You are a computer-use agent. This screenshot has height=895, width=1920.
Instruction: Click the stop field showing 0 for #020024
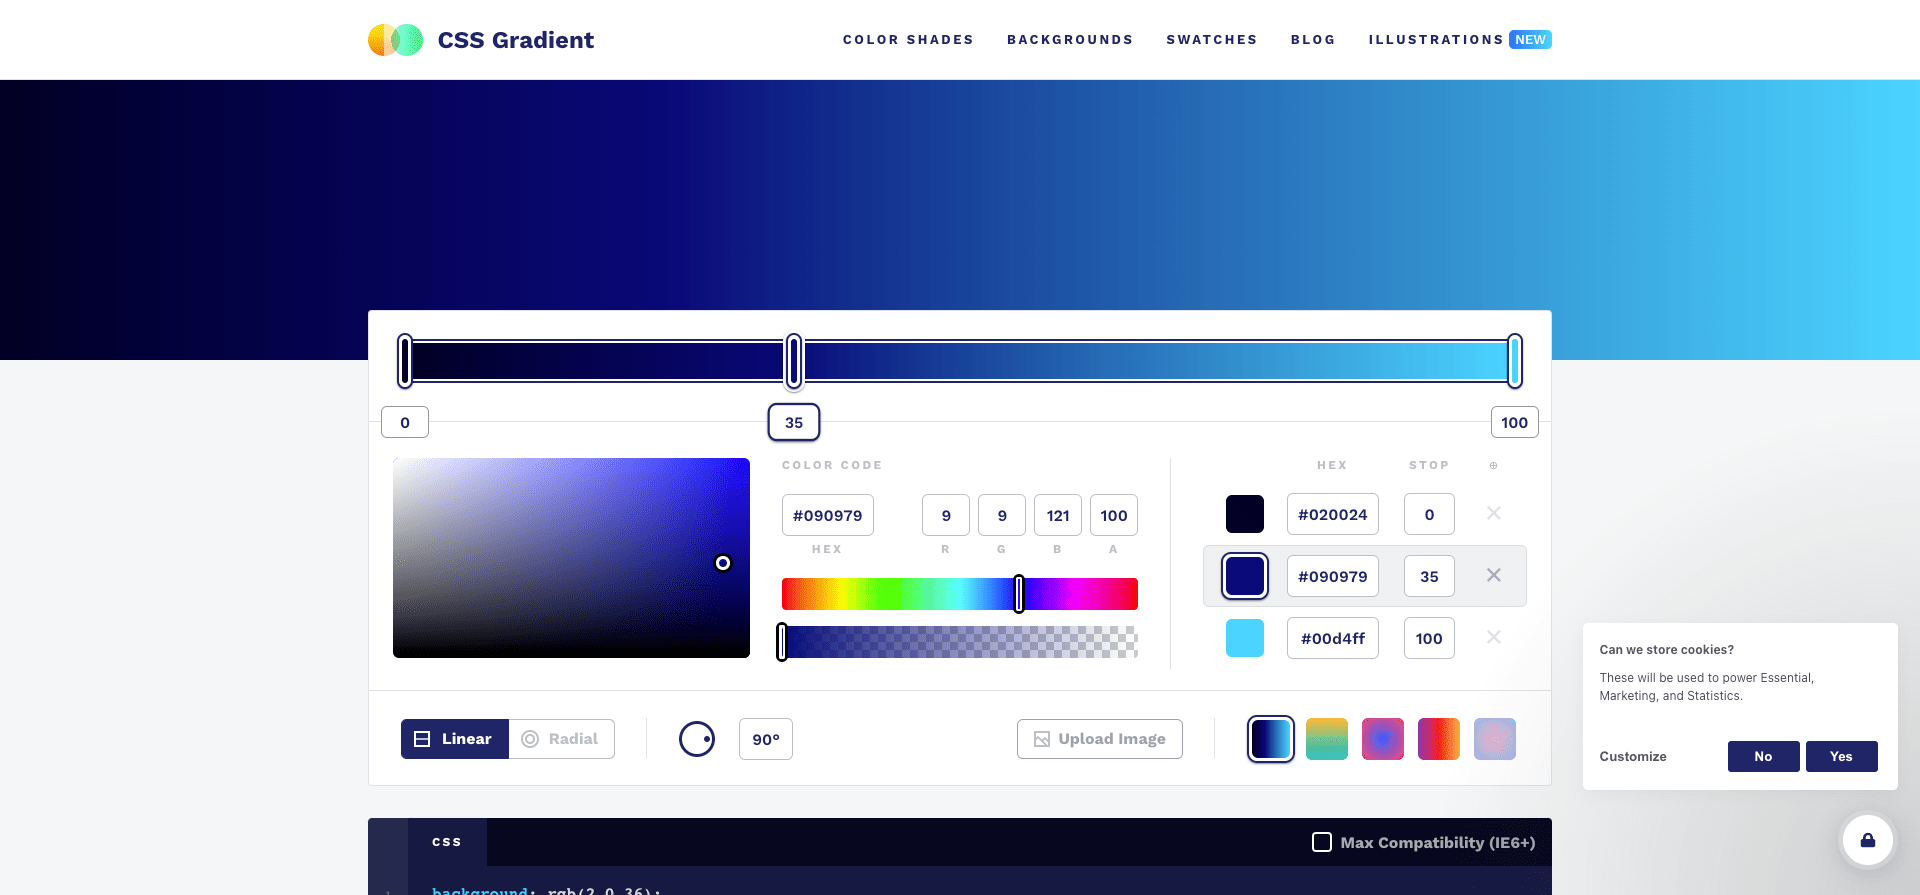(x=1429, y=514)
